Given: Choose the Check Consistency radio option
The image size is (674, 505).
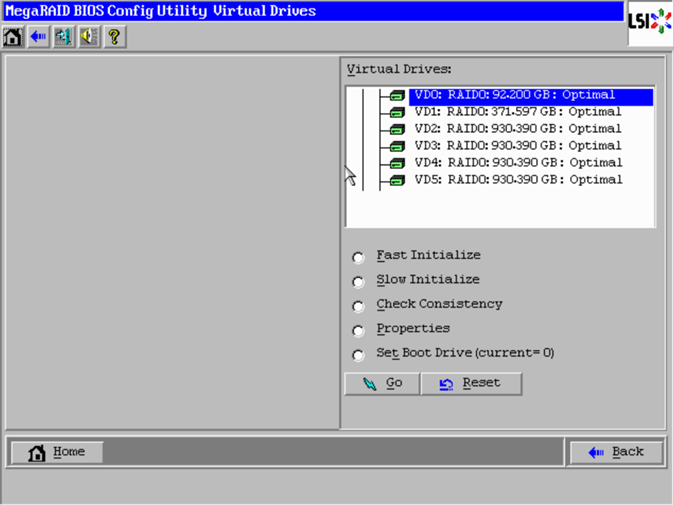Looking at the screenshot, I should pos(358,306).
